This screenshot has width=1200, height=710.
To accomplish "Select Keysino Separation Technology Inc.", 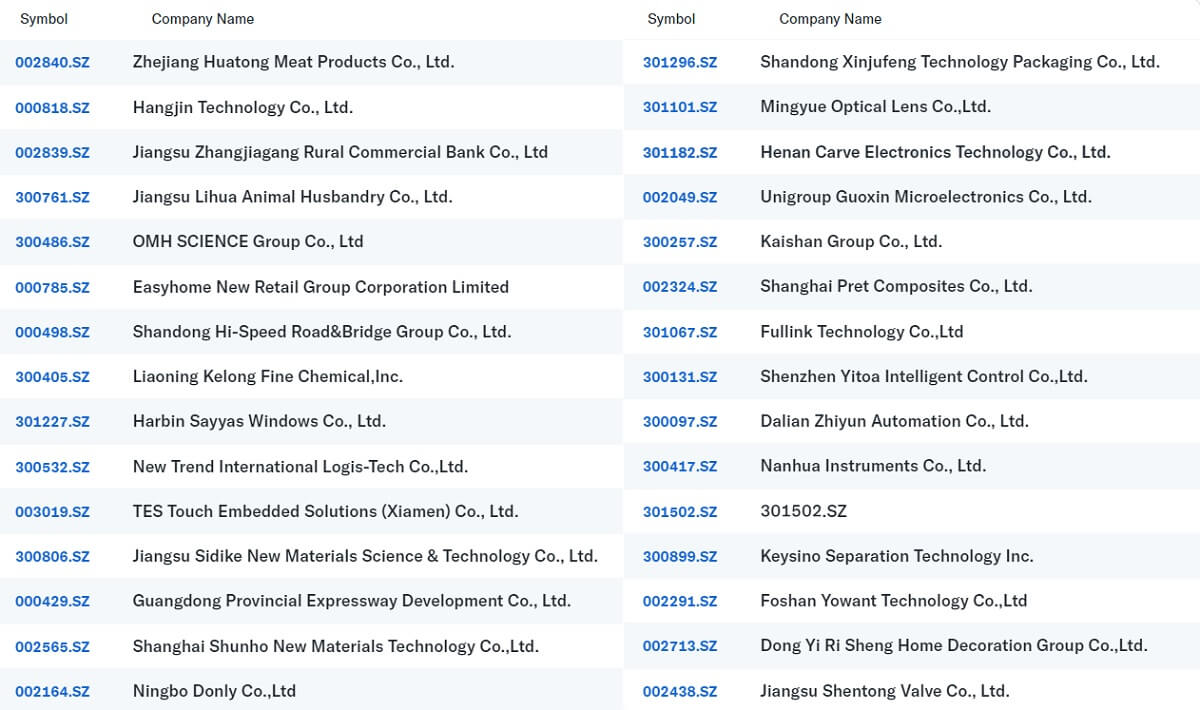I will (897, 556).
